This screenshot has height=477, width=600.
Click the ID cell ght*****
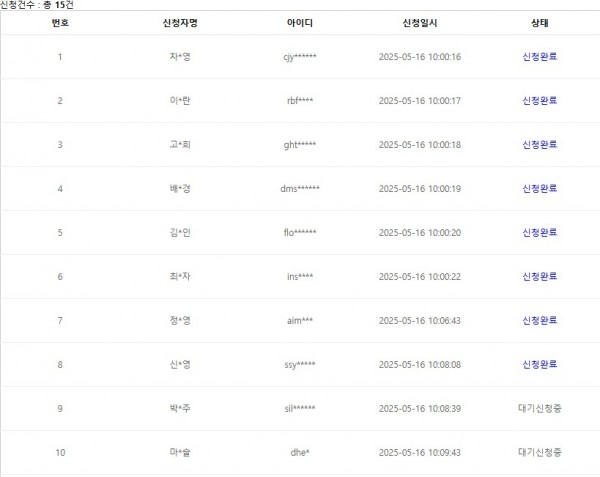[300, 145]
